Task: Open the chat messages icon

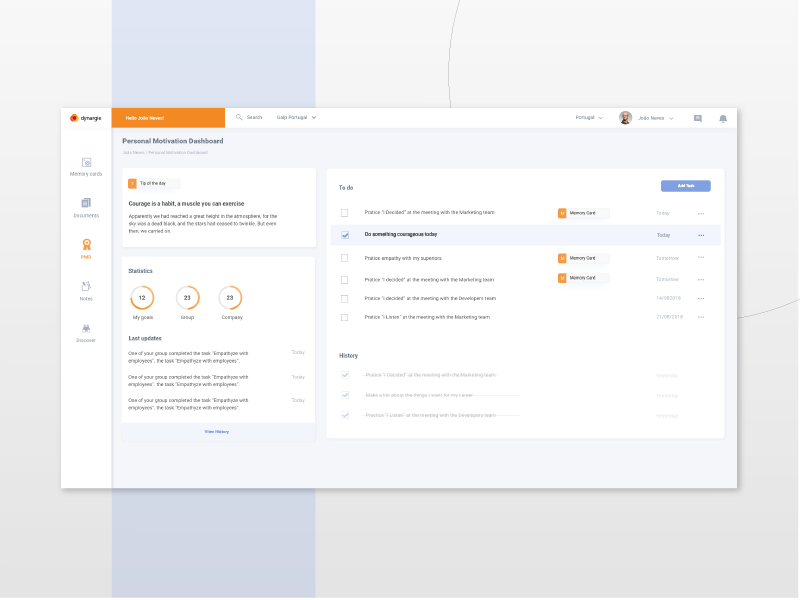Action: coord(697,118)
